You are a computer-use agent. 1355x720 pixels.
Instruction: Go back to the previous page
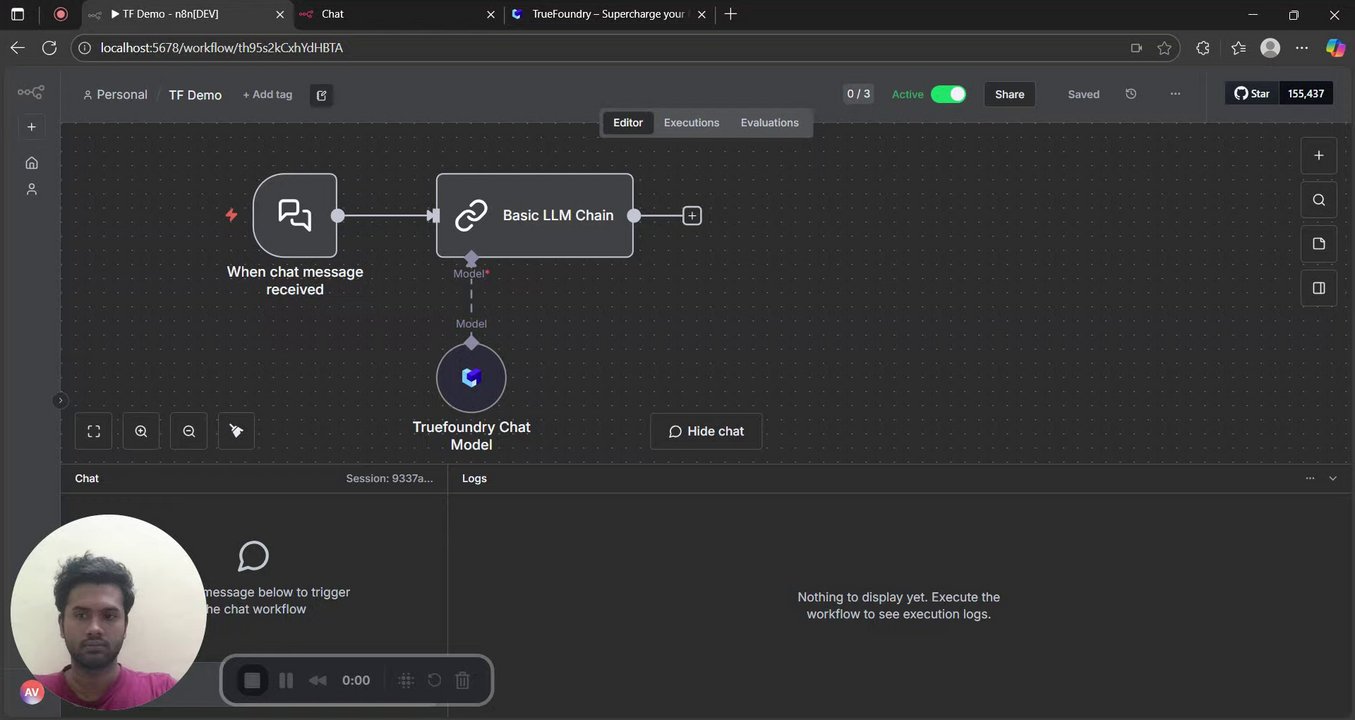coord(17,48)
